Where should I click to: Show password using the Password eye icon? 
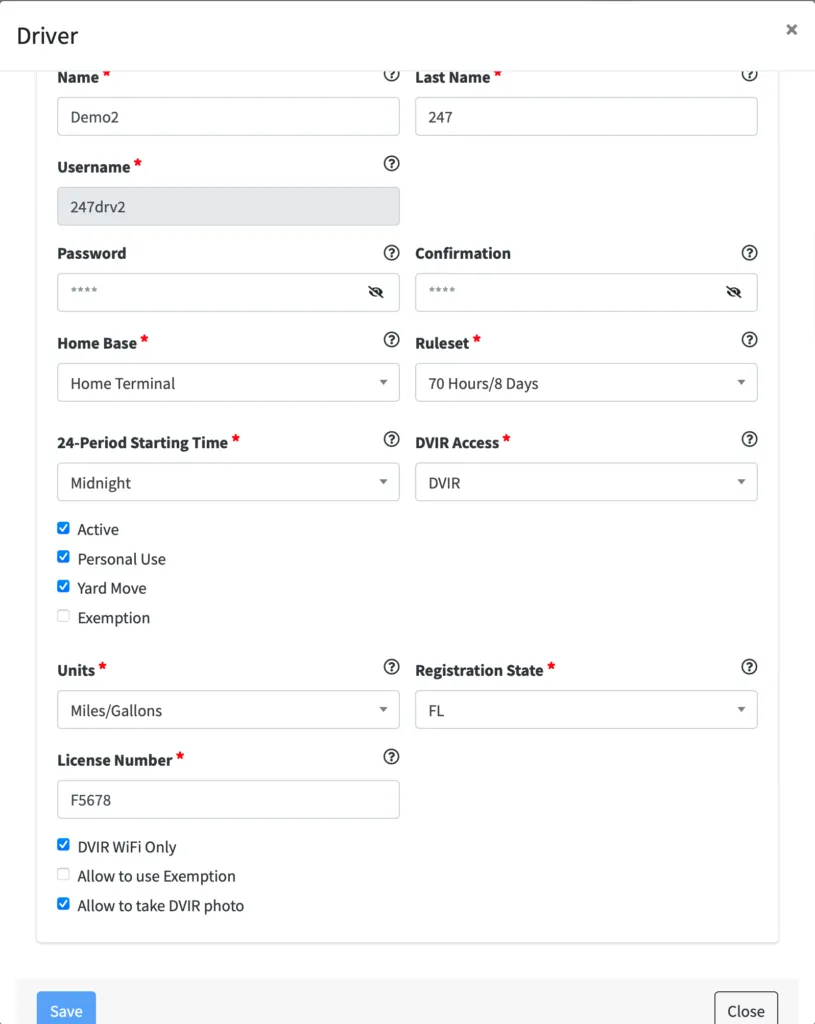point(376,292)
